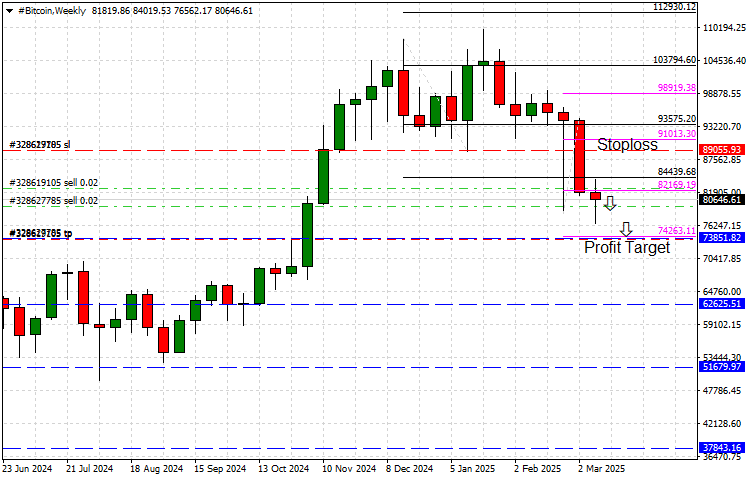Screen dimensions: 748x480
Task: Click the 70417.85 price scale value
Action: click(724, 259)
